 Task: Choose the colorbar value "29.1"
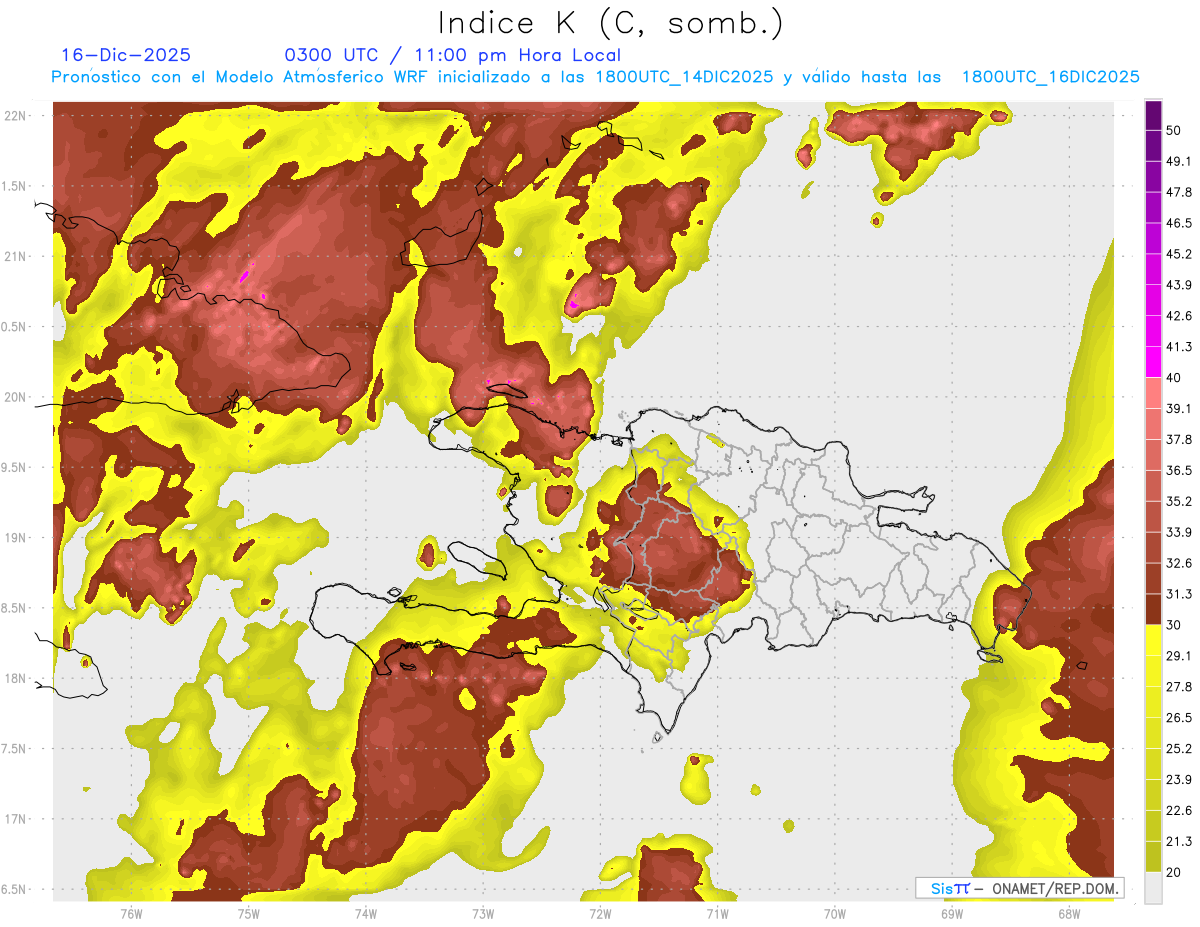pos(1178,656)
